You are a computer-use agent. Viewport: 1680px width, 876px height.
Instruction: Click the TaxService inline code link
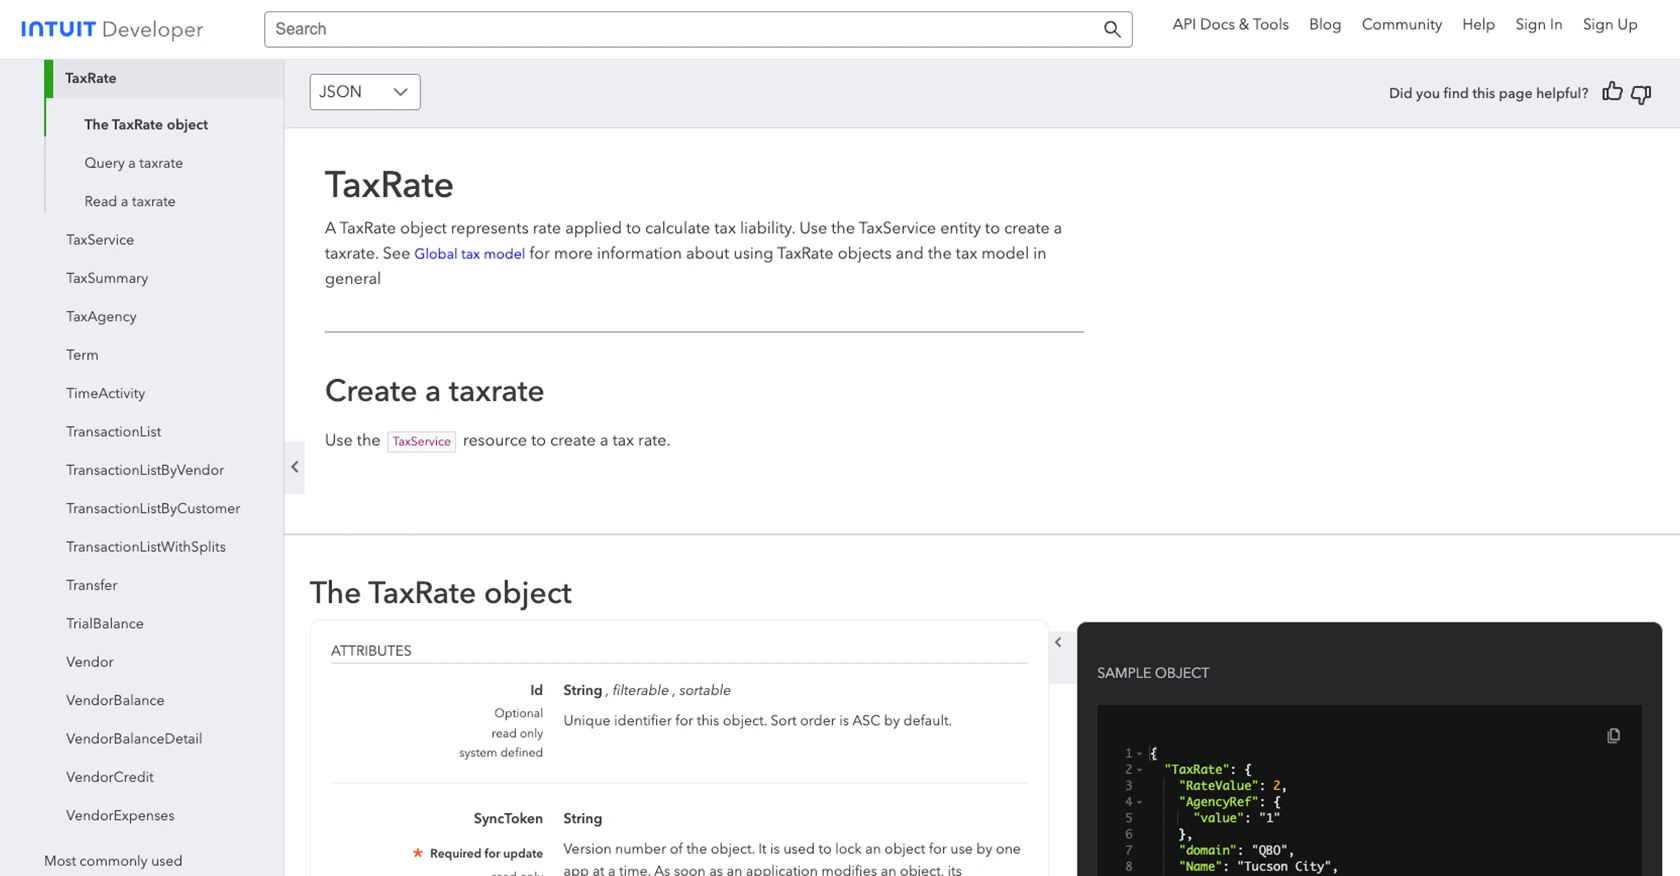click(x=422, y=441)
